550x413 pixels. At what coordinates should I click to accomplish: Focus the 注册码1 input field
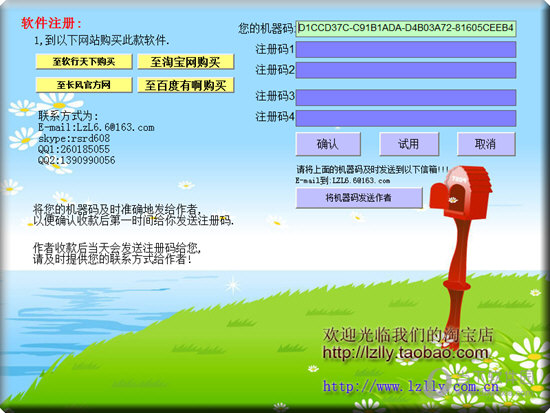(x=406, y=49)
